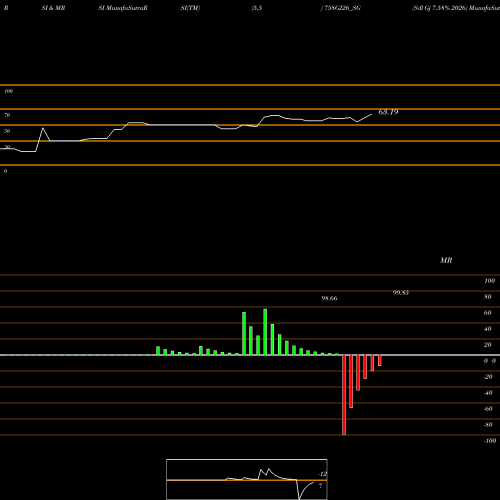Click the RSI axis label 0
The height and width of the screenshot is (500, 500).
(x=5, y=171)
